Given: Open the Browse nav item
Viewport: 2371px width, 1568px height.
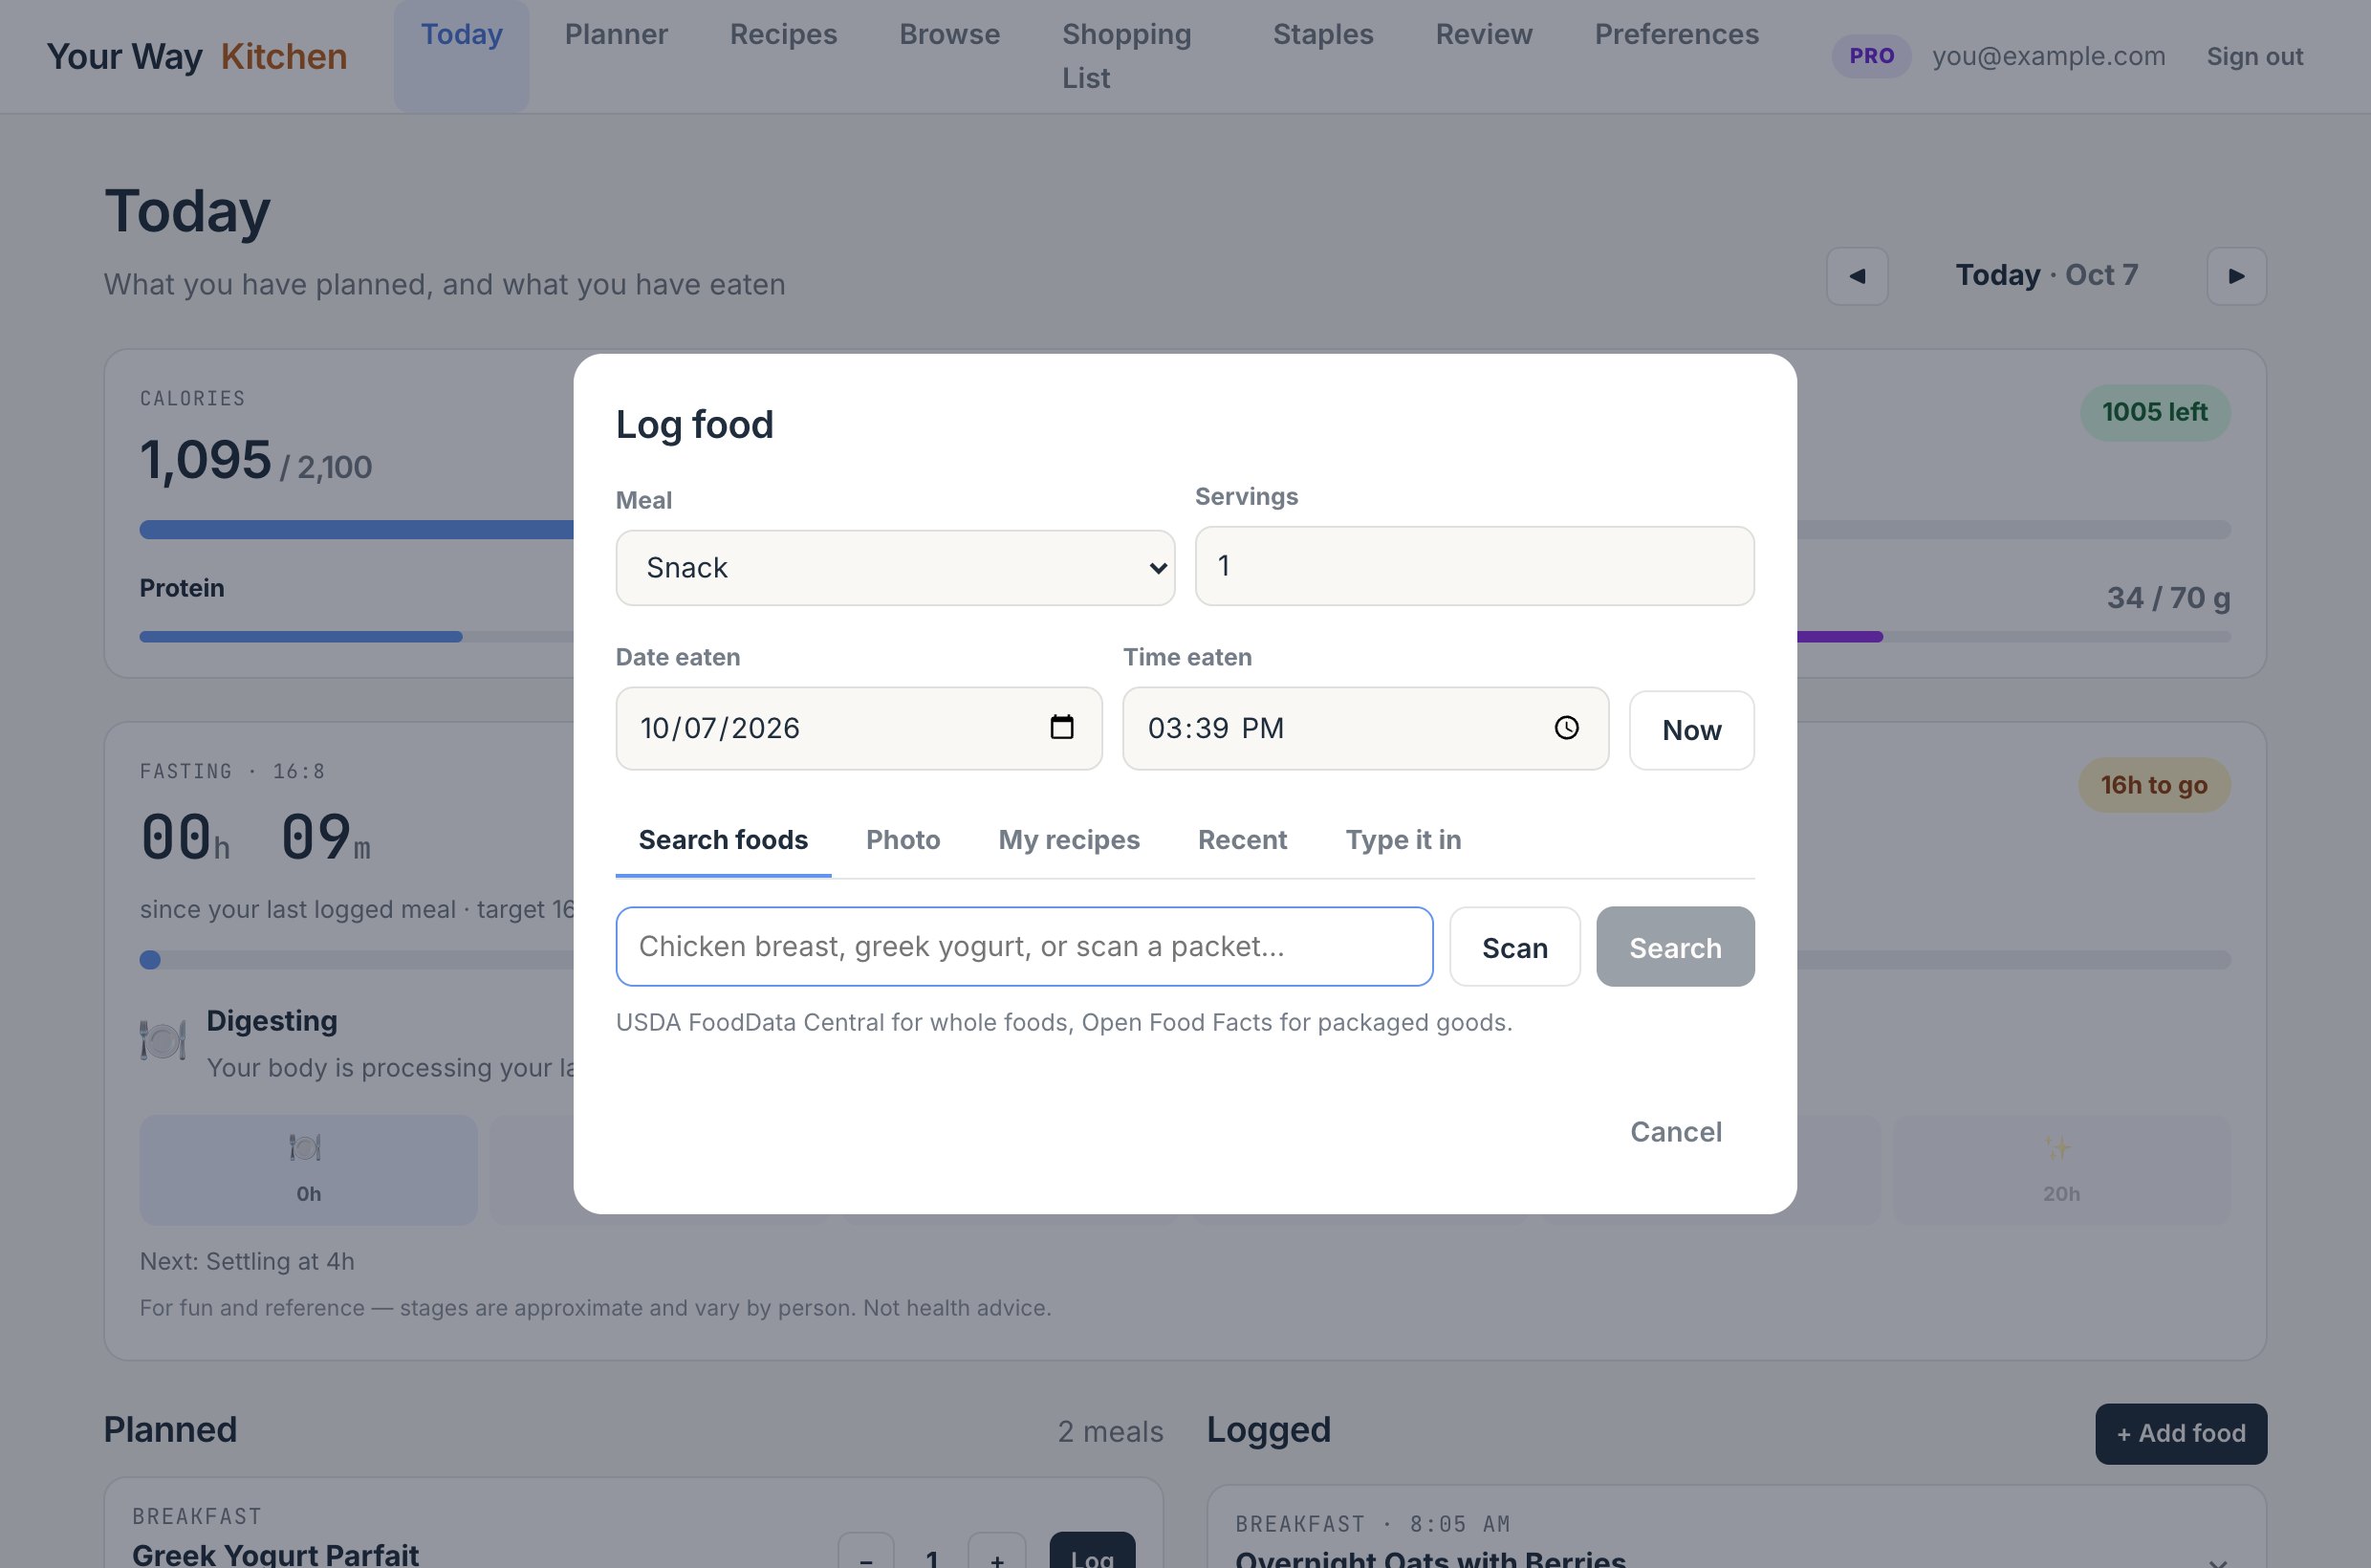Looking at the screenshot, I should click(949, 34).
